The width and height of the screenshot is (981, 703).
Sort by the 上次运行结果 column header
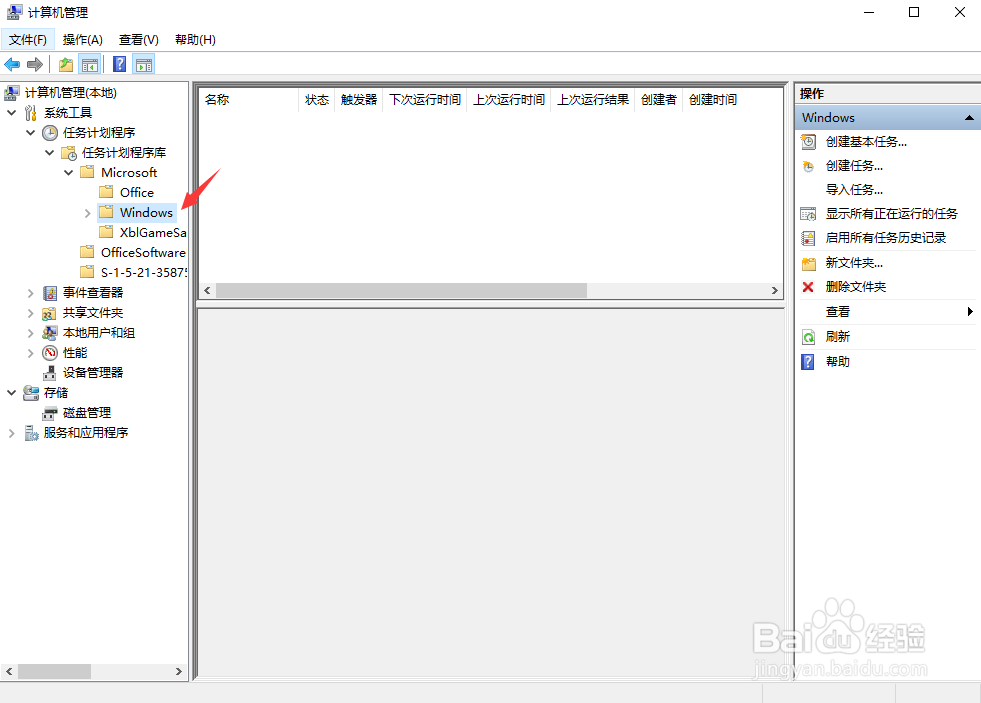[592, 99]
